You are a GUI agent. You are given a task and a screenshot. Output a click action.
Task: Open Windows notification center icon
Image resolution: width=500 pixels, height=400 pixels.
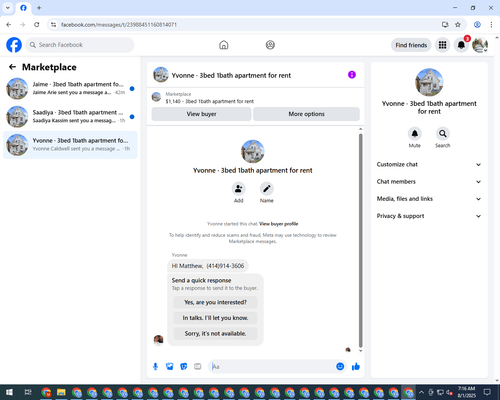point(487,392)
